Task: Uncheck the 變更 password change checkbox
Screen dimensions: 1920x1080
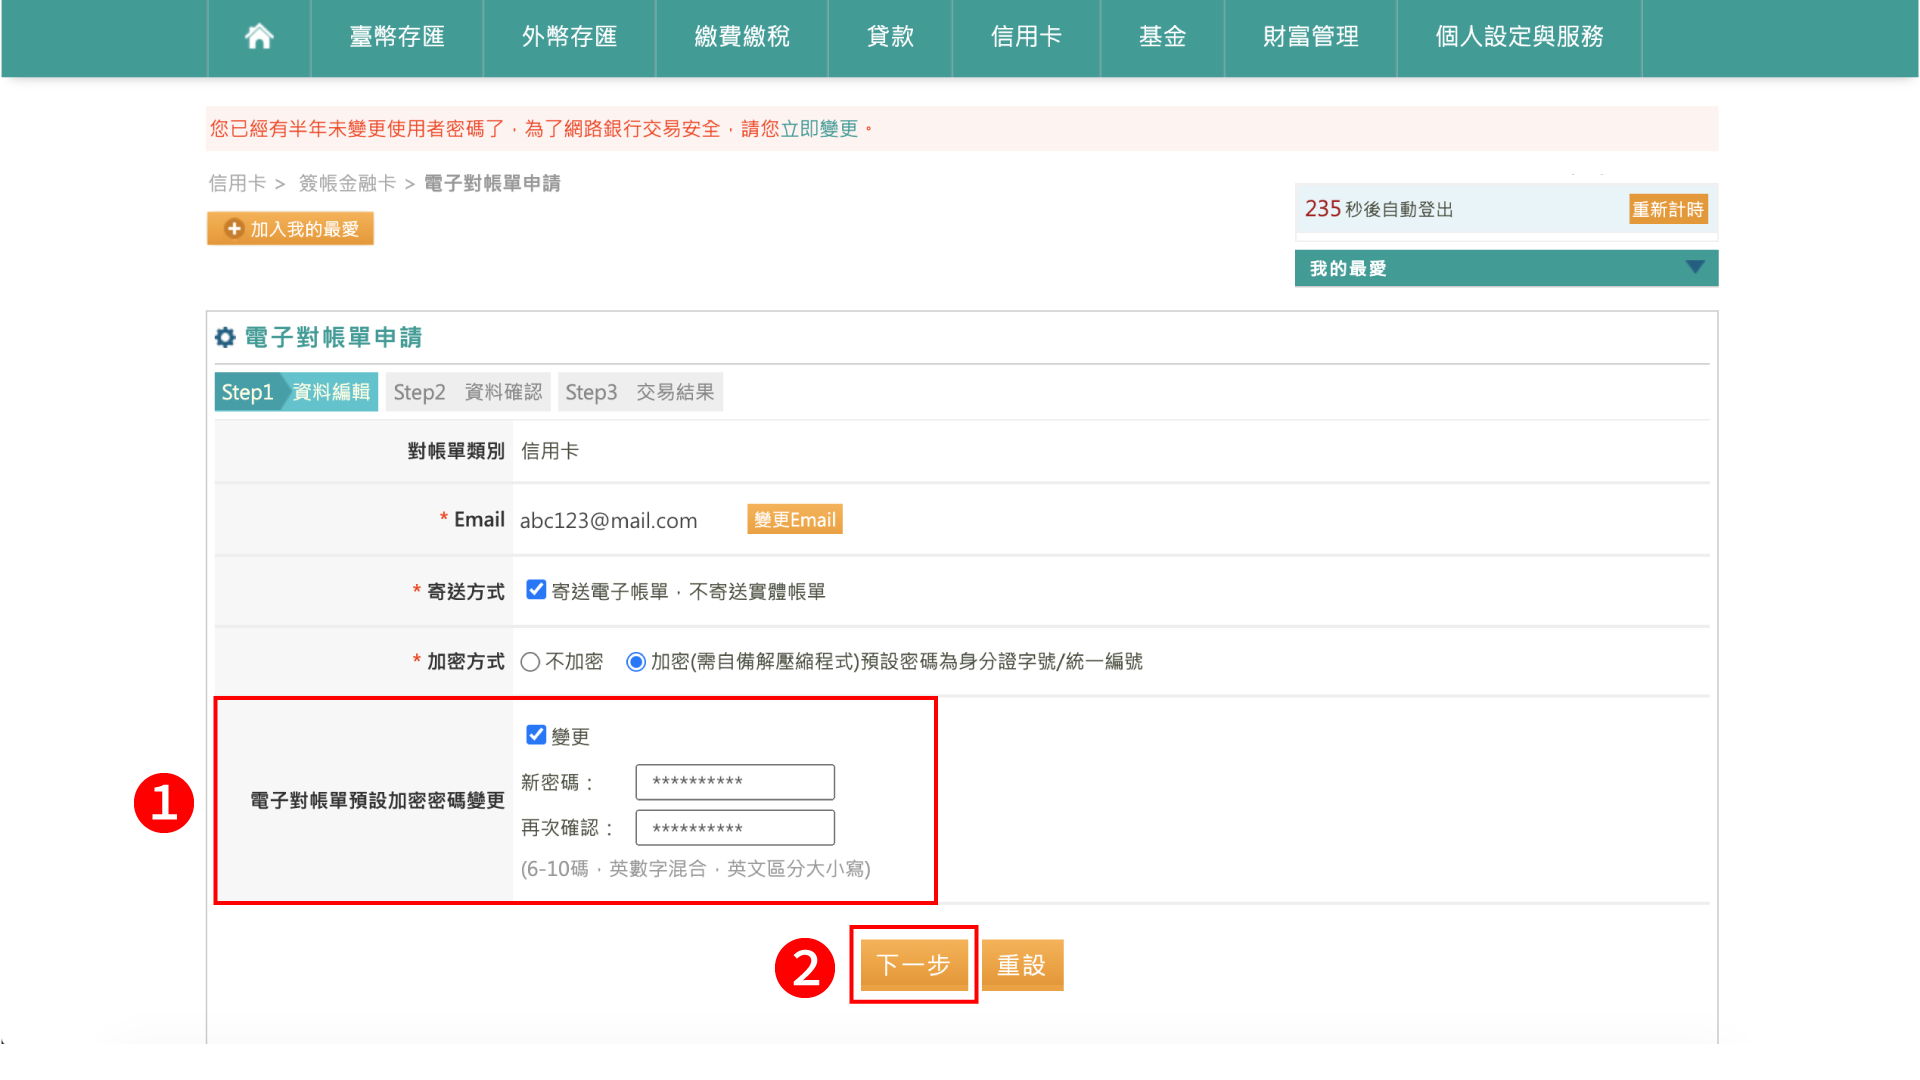Action: [536, 735]
